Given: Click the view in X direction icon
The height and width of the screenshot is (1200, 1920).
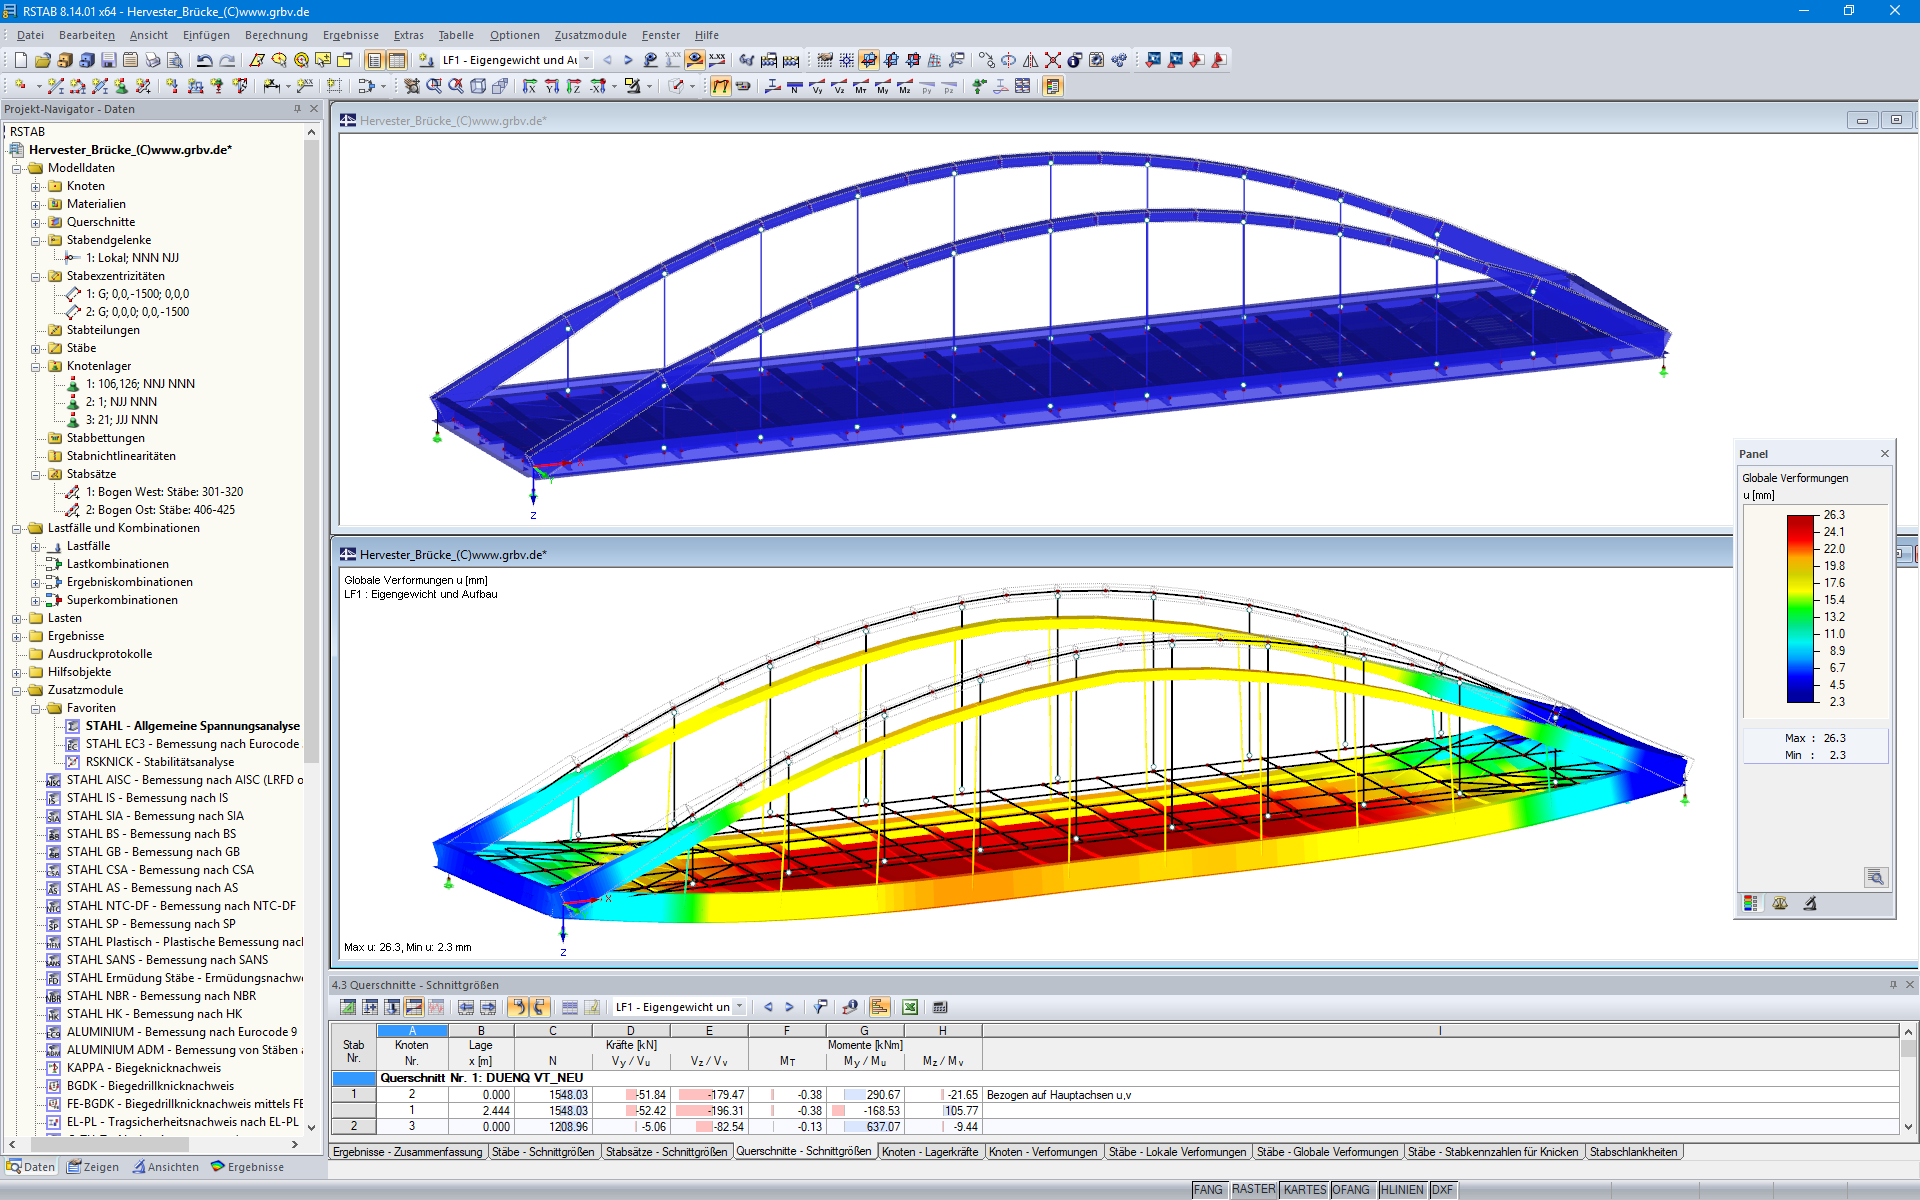Looking at the screenshot, I should 531,86.
